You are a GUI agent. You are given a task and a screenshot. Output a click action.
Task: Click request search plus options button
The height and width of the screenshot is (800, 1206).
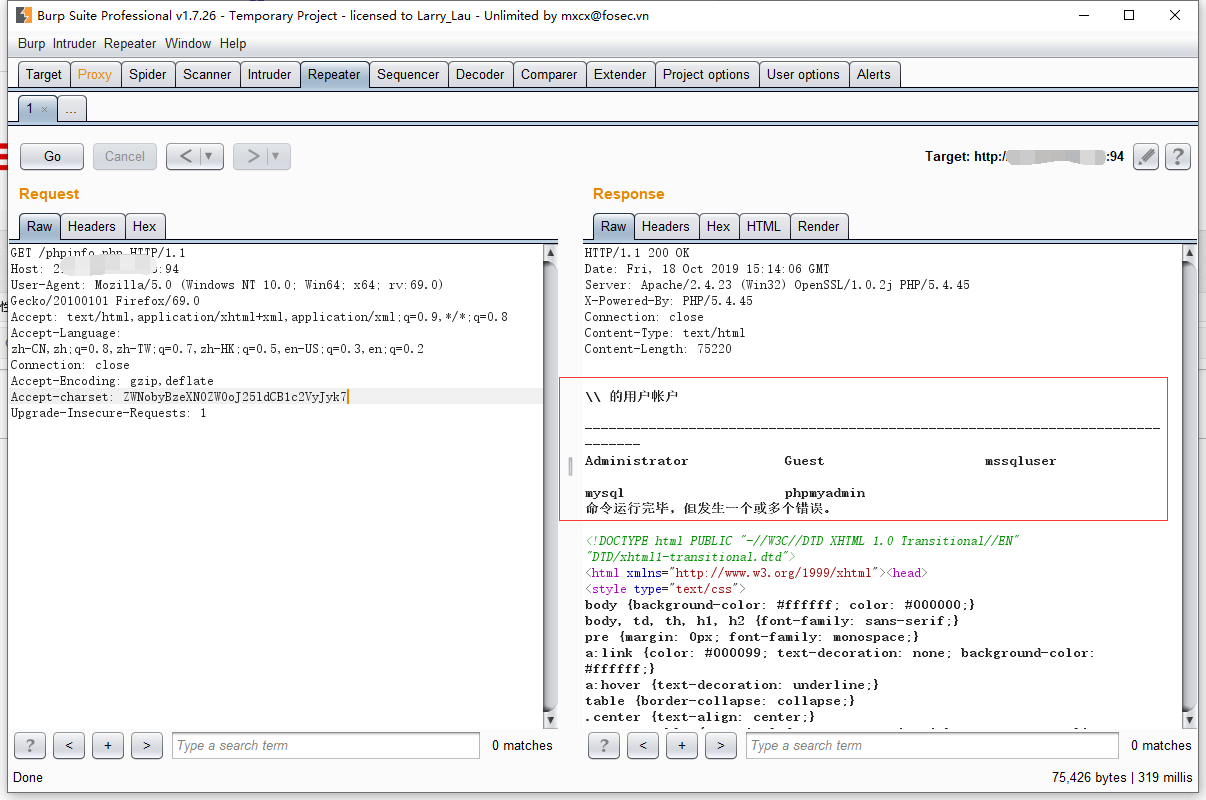pos(108,745)
